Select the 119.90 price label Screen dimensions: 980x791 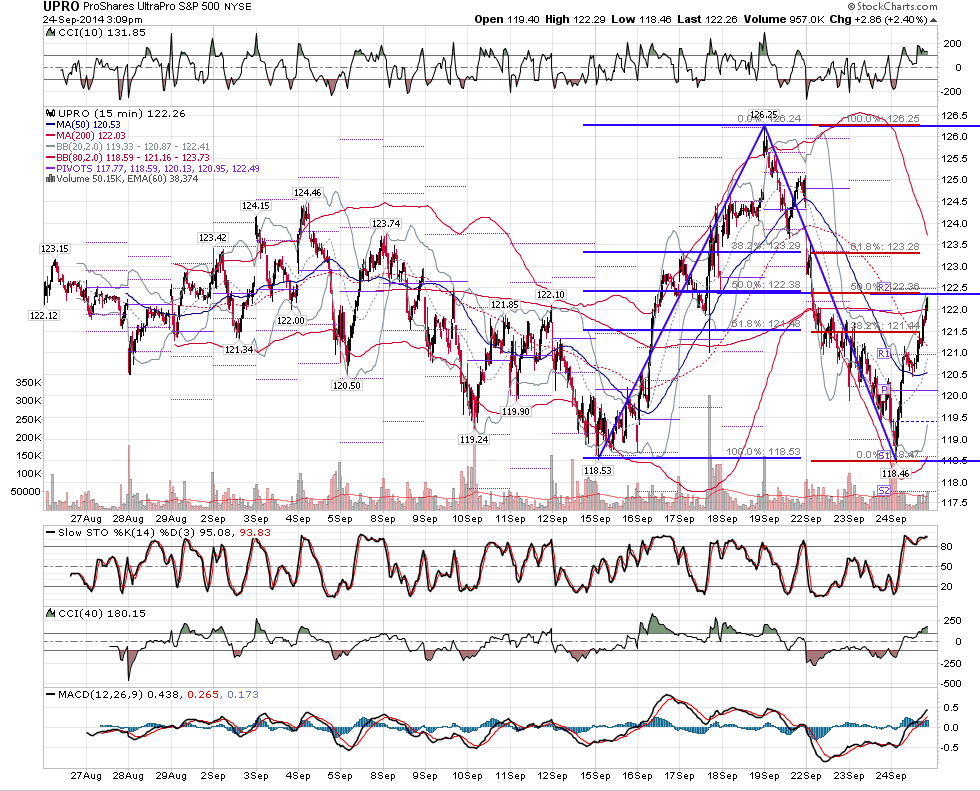[x=516, y=411]
